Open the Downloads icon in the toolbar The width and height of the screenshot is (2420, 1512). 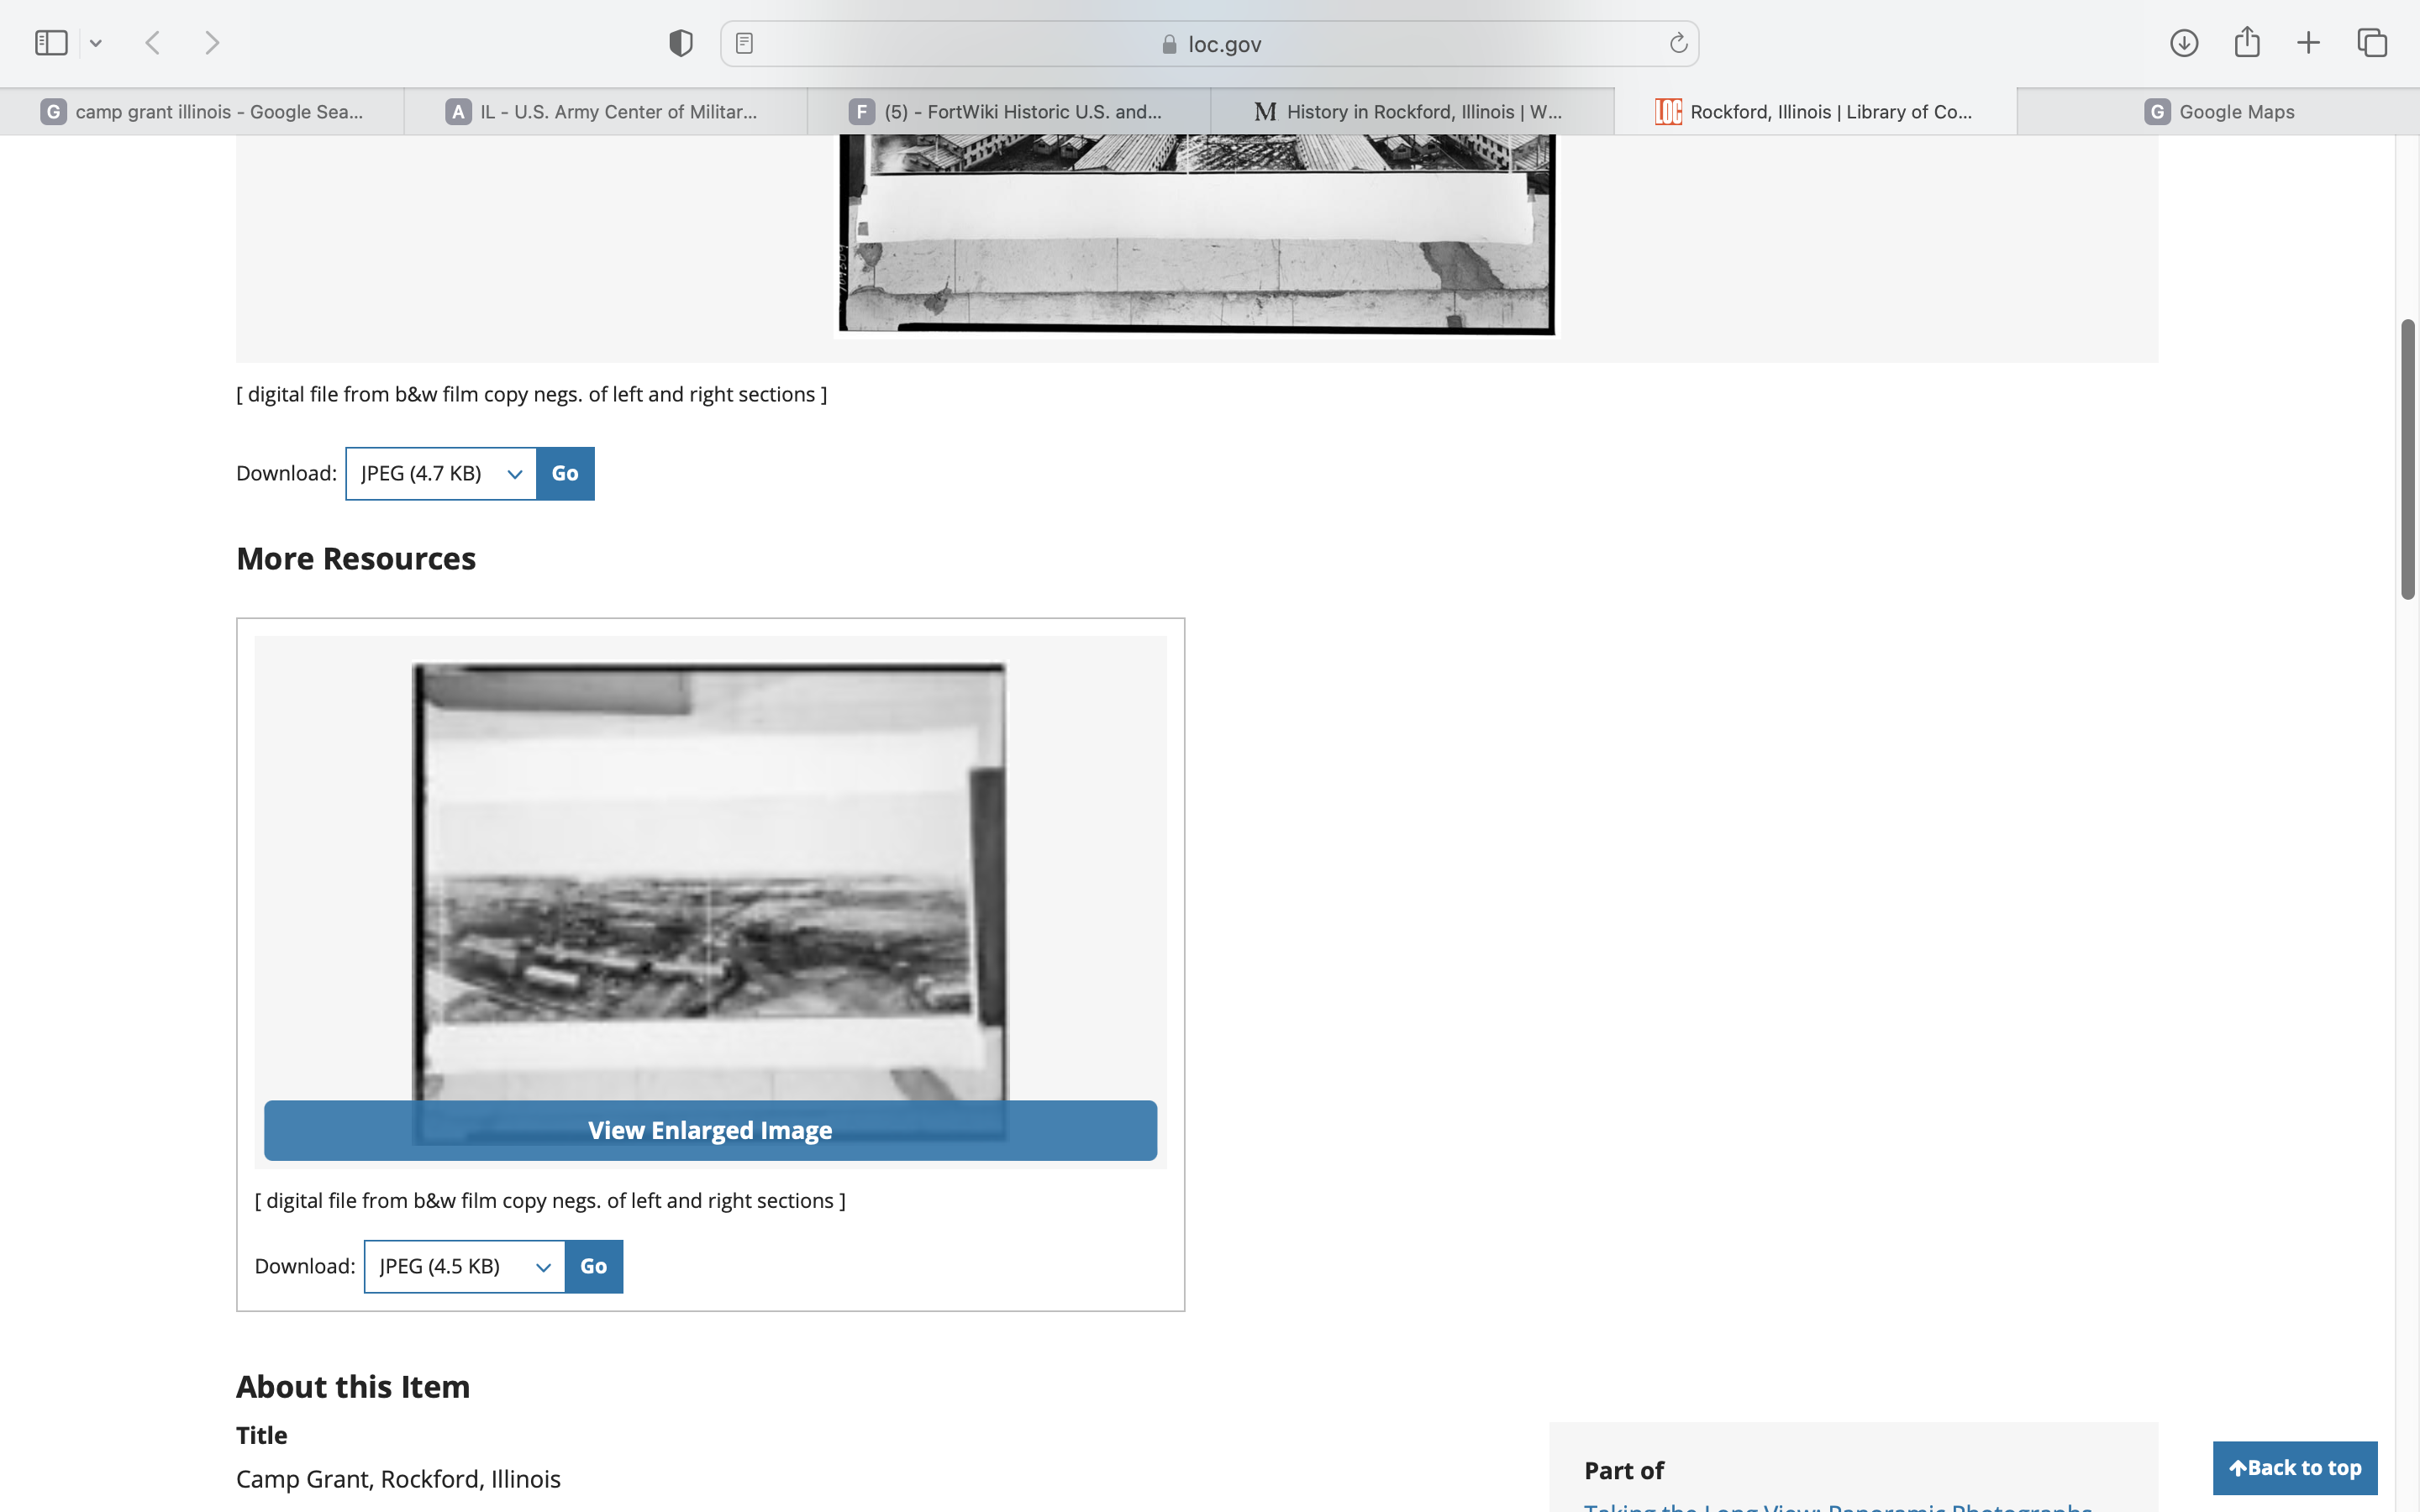[x=2183, y=43]
